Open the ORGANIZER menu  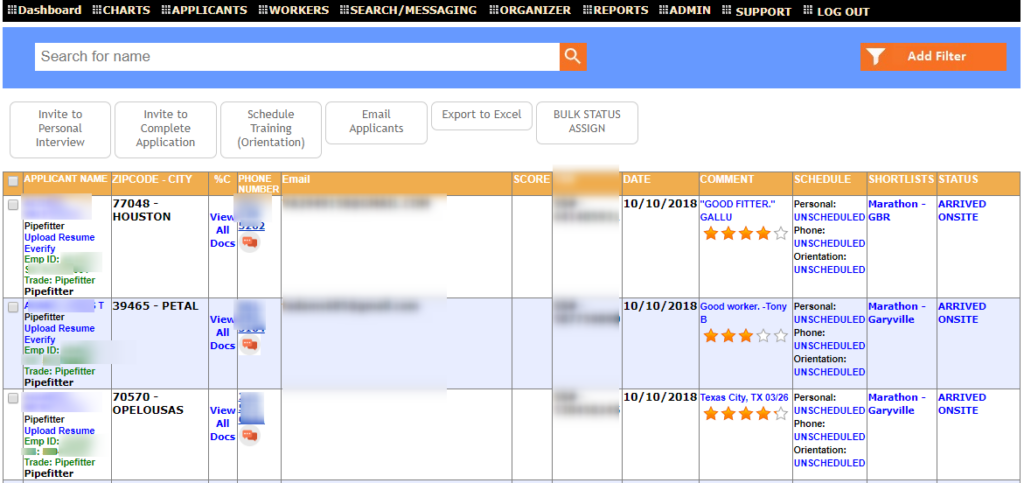[530, 10]
